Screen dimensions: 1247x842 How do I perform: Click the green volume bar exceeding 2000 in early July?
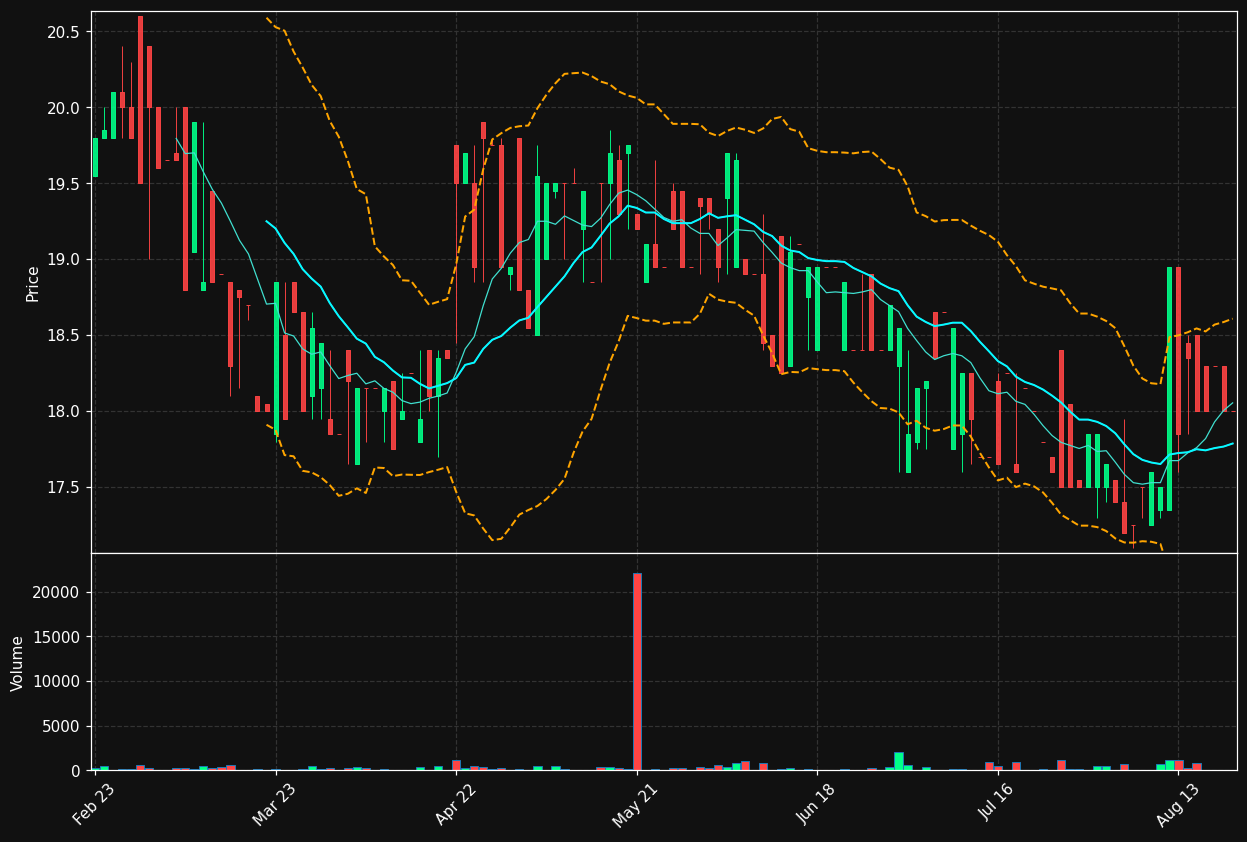(899, 761)
